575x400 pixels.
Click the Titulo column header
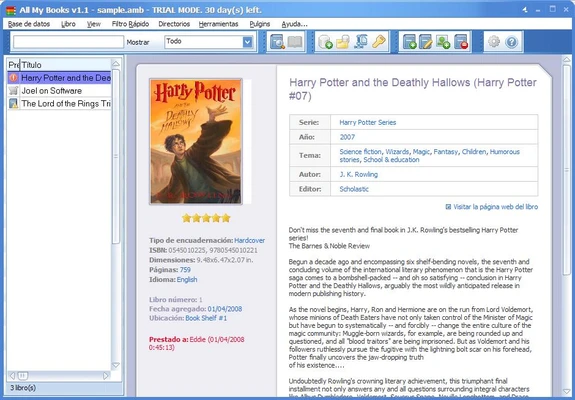pyautogui.click(x=65, y=65)
